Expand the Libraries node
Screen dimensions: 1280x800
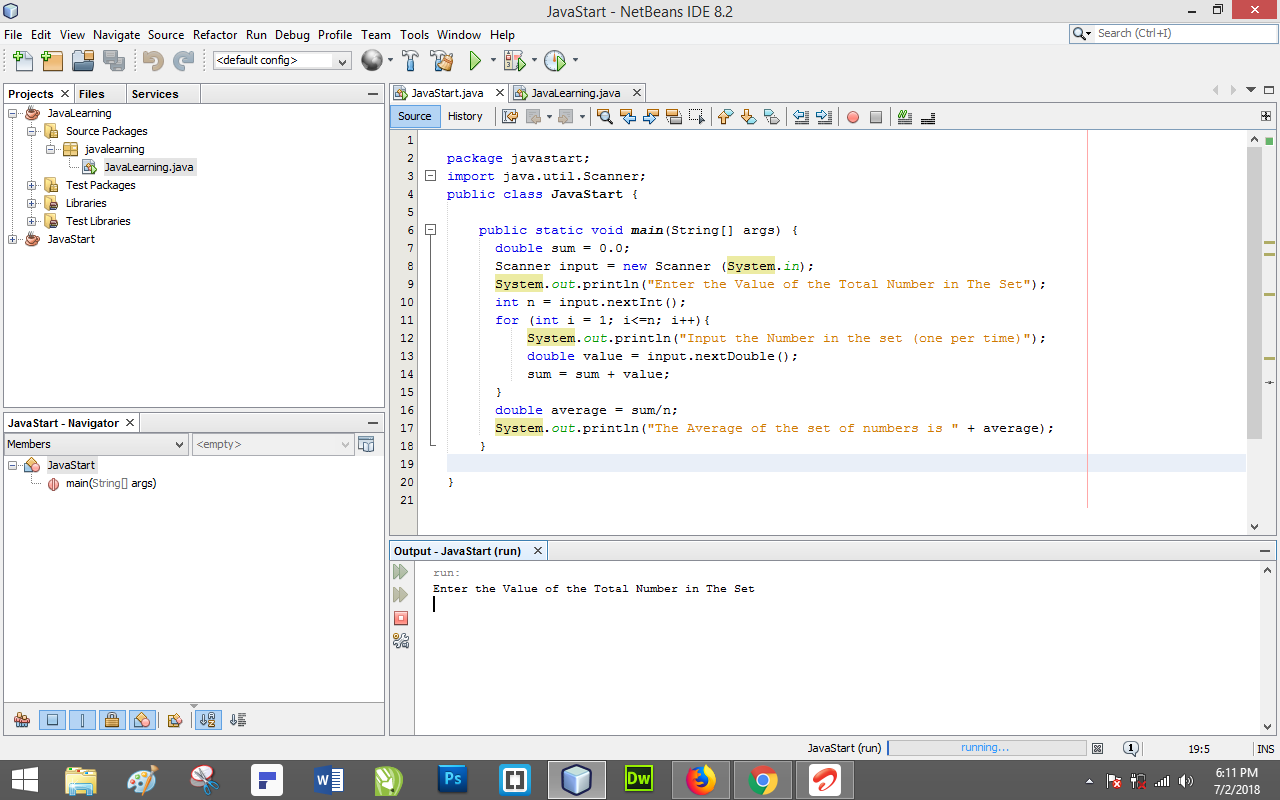coord(32,203)
